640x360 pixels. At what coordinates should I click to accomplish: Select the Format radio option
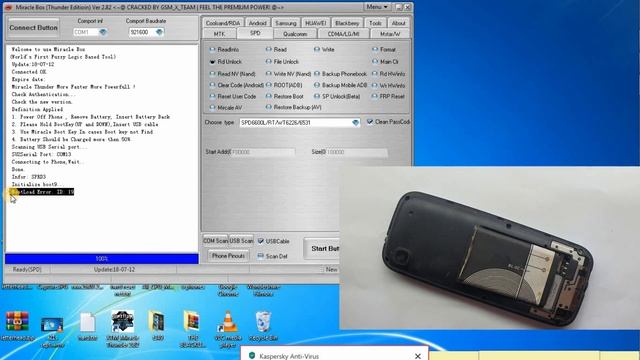384,49
